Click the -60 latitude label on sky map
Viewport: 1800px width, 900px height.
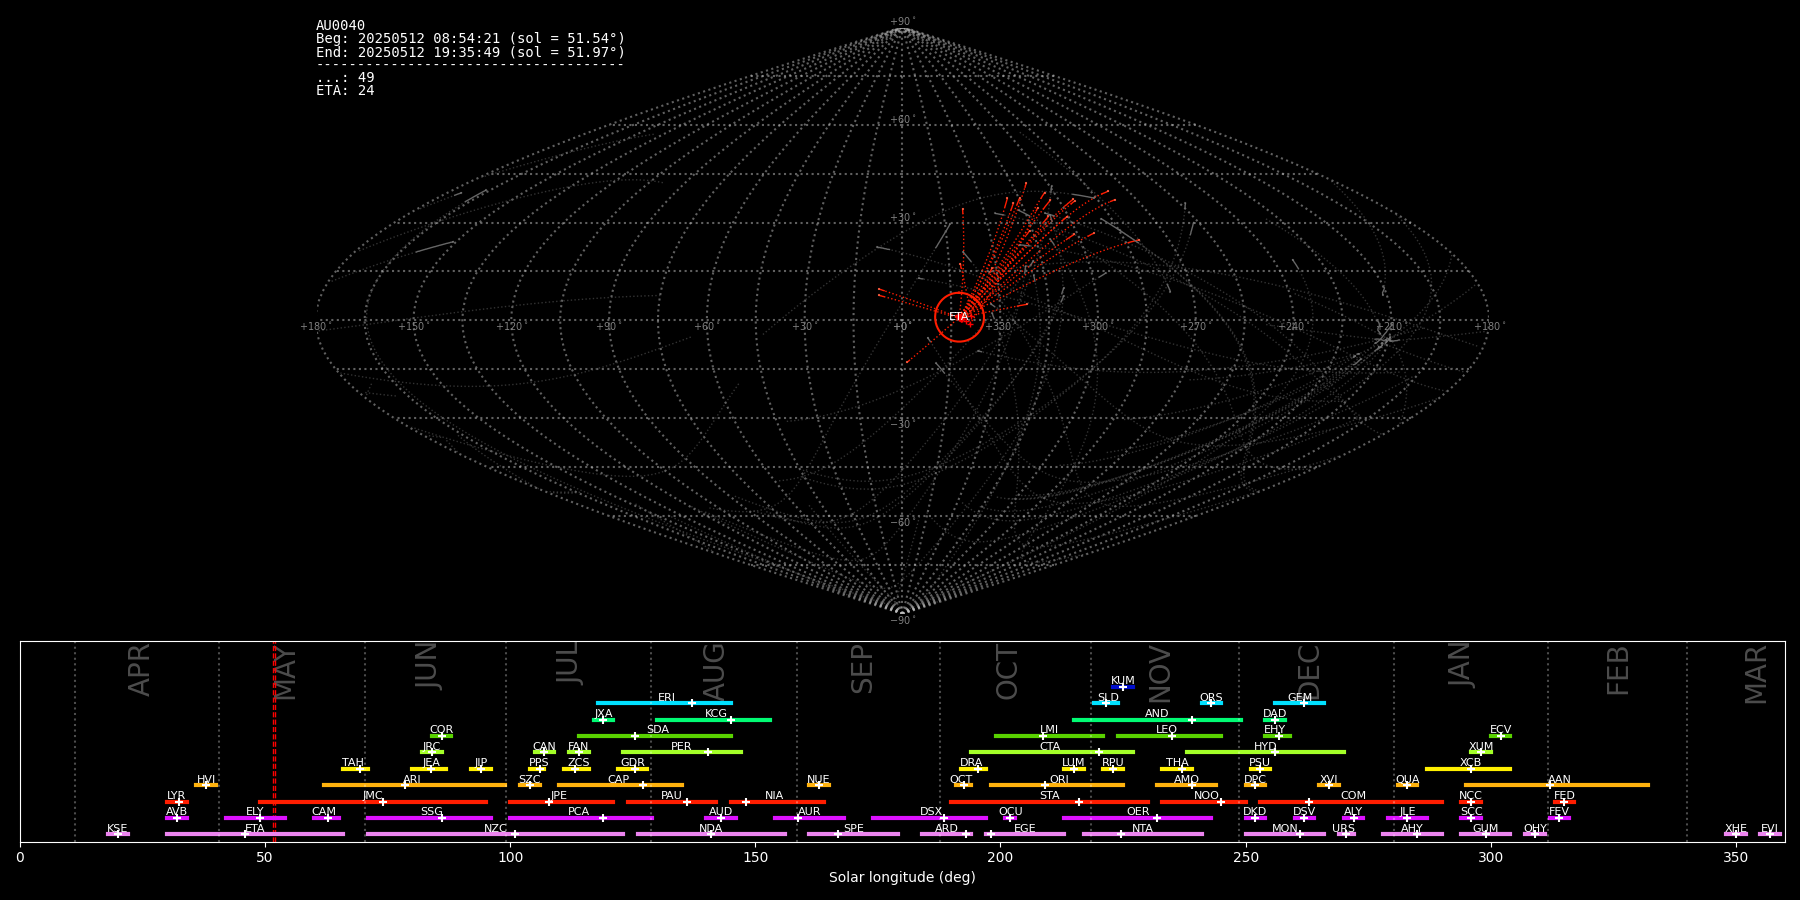pyautogui.click(x=902, y=522)
